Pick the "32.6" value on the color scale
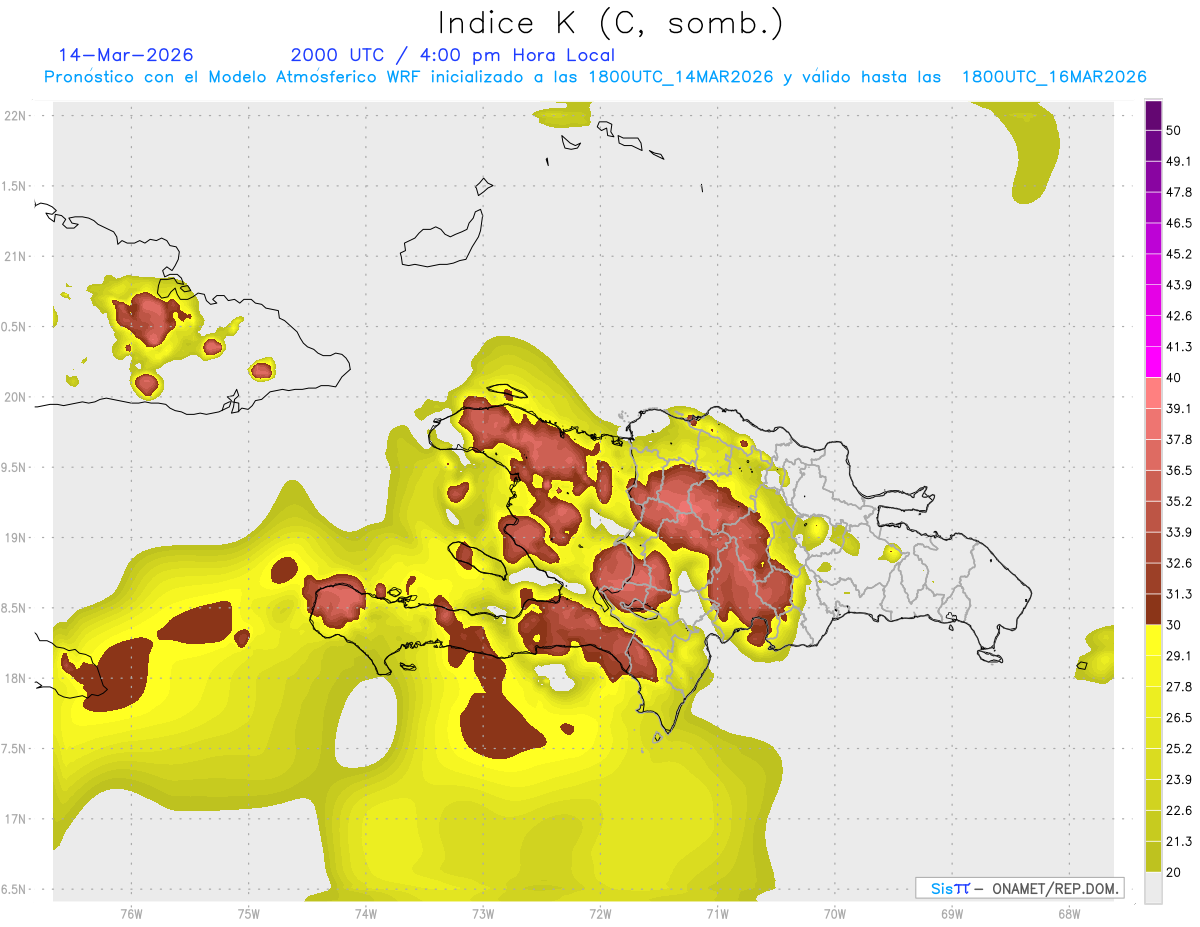The width and height of the screenshot is (1200, 927). click(1179, 563)
